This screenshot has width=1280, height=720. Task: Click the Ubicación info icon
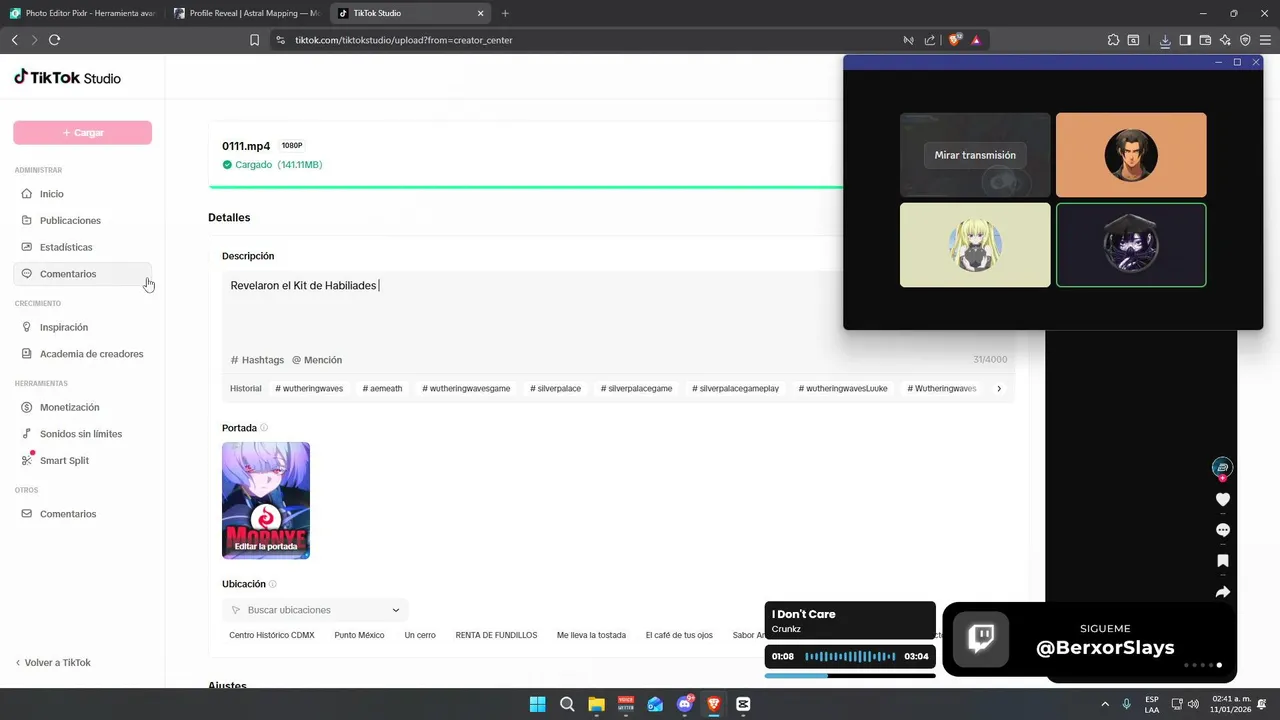click(x=273, y=584)
